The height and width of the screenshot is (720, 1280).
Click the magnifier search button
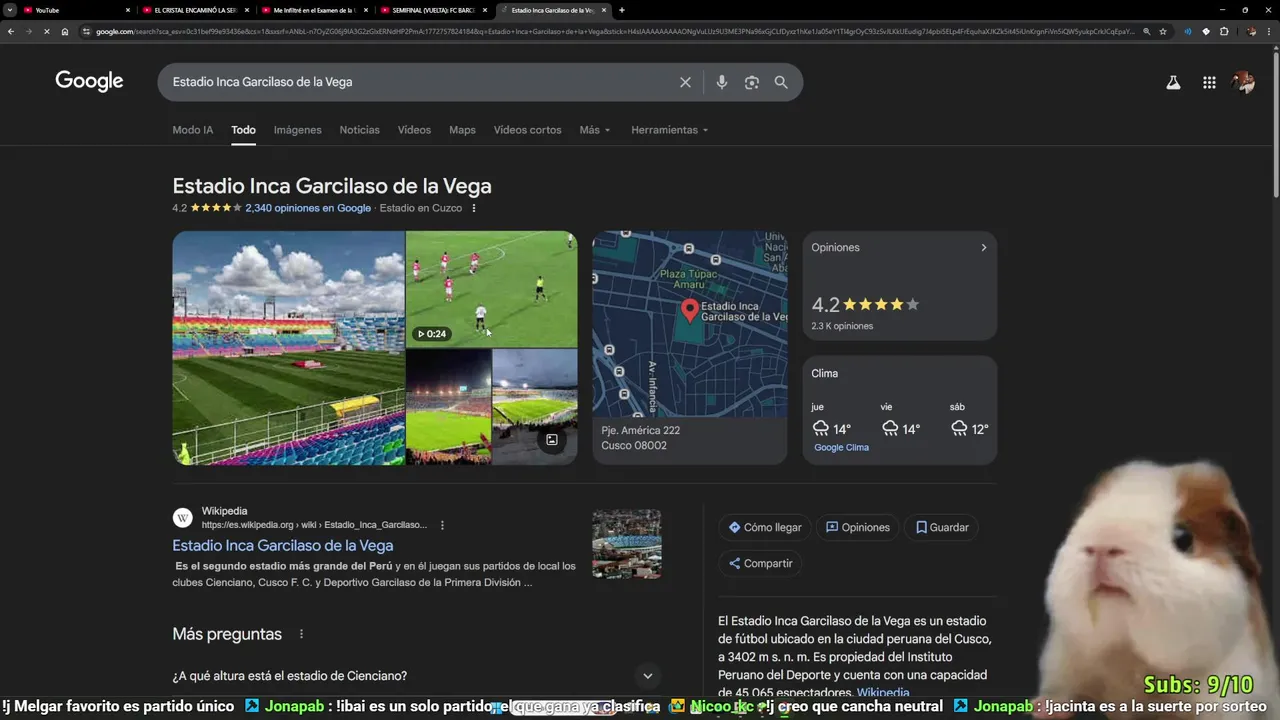[781, 82]
